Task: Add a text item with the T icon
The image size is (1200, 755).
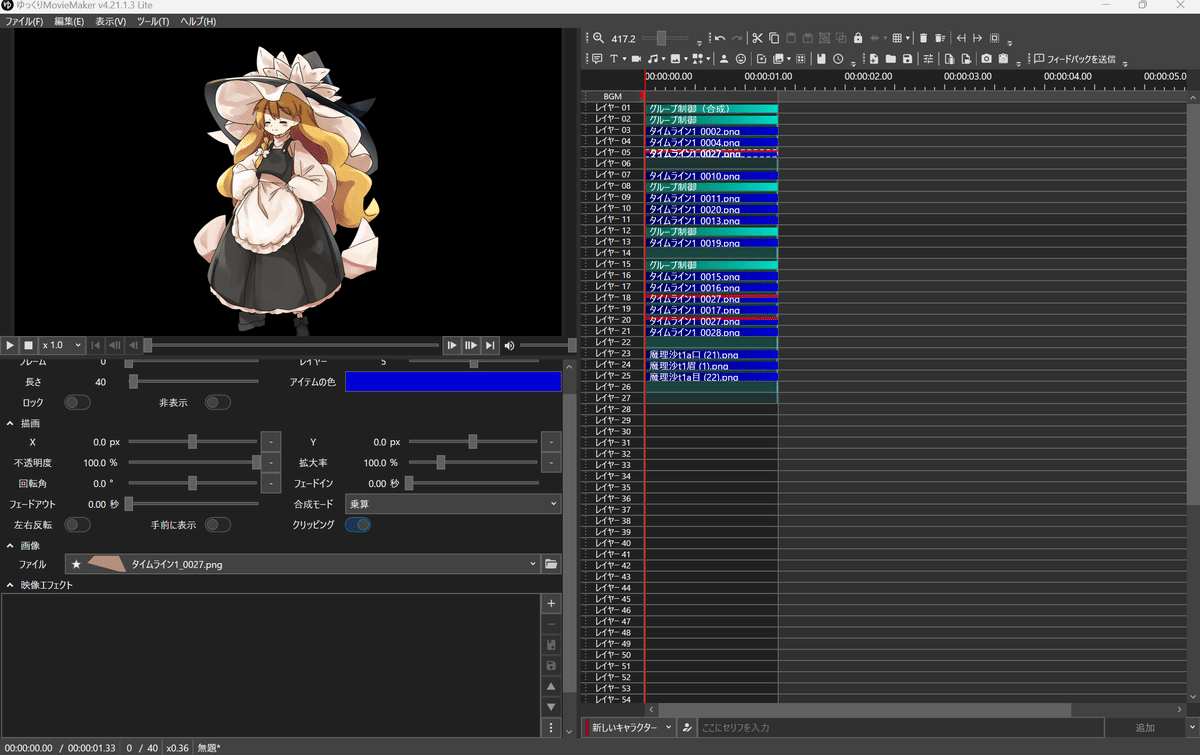Action: pos(614,59)
